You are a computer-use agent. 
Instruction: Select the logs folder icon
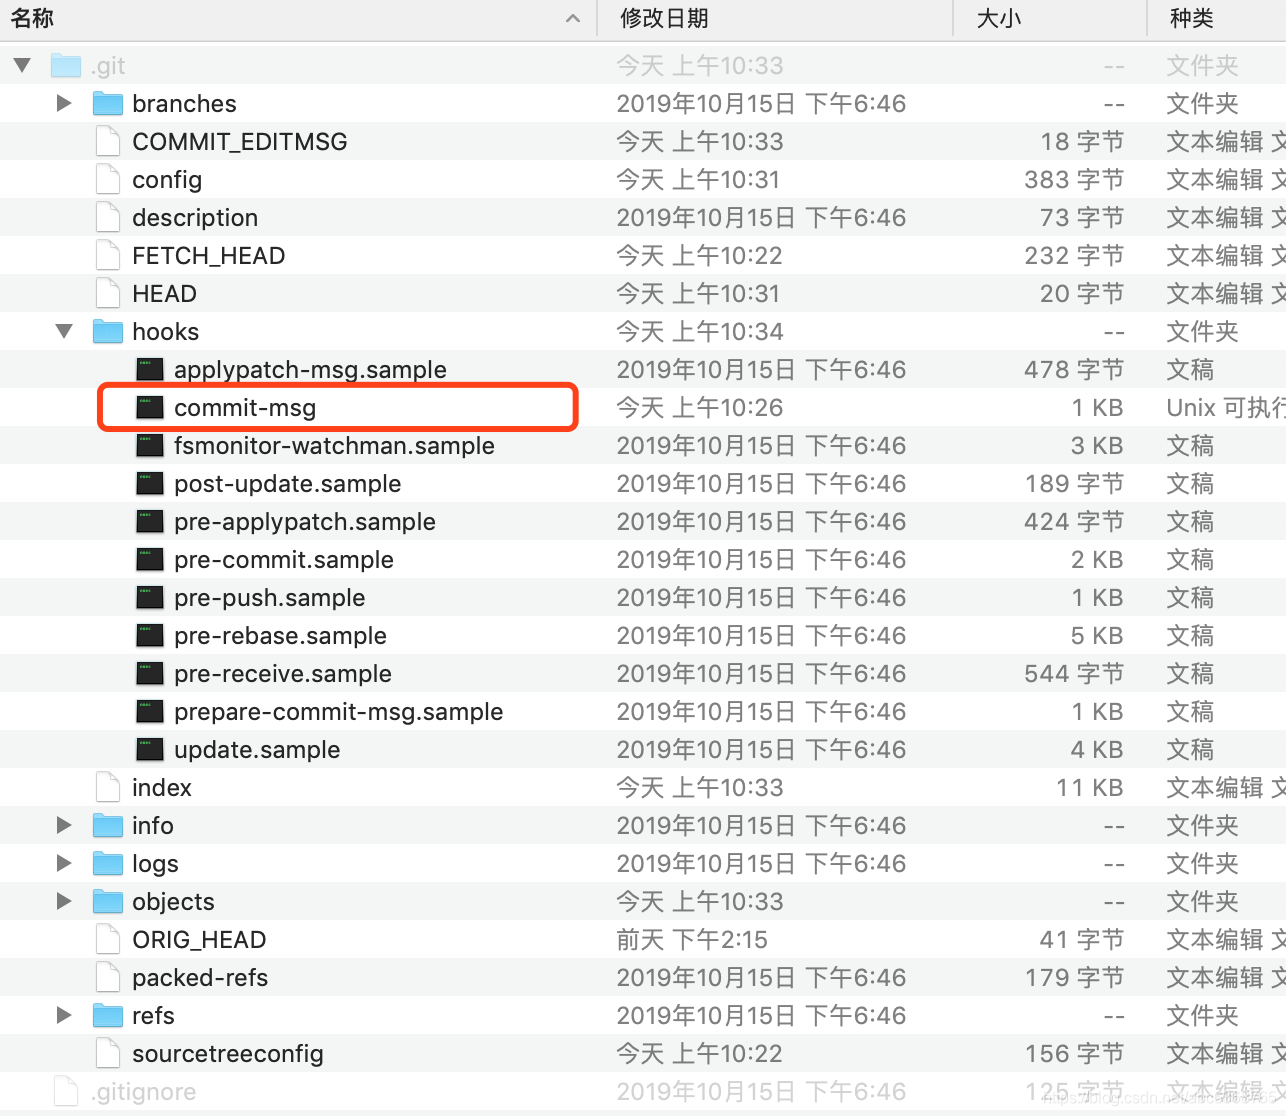[x=108, y=863]
